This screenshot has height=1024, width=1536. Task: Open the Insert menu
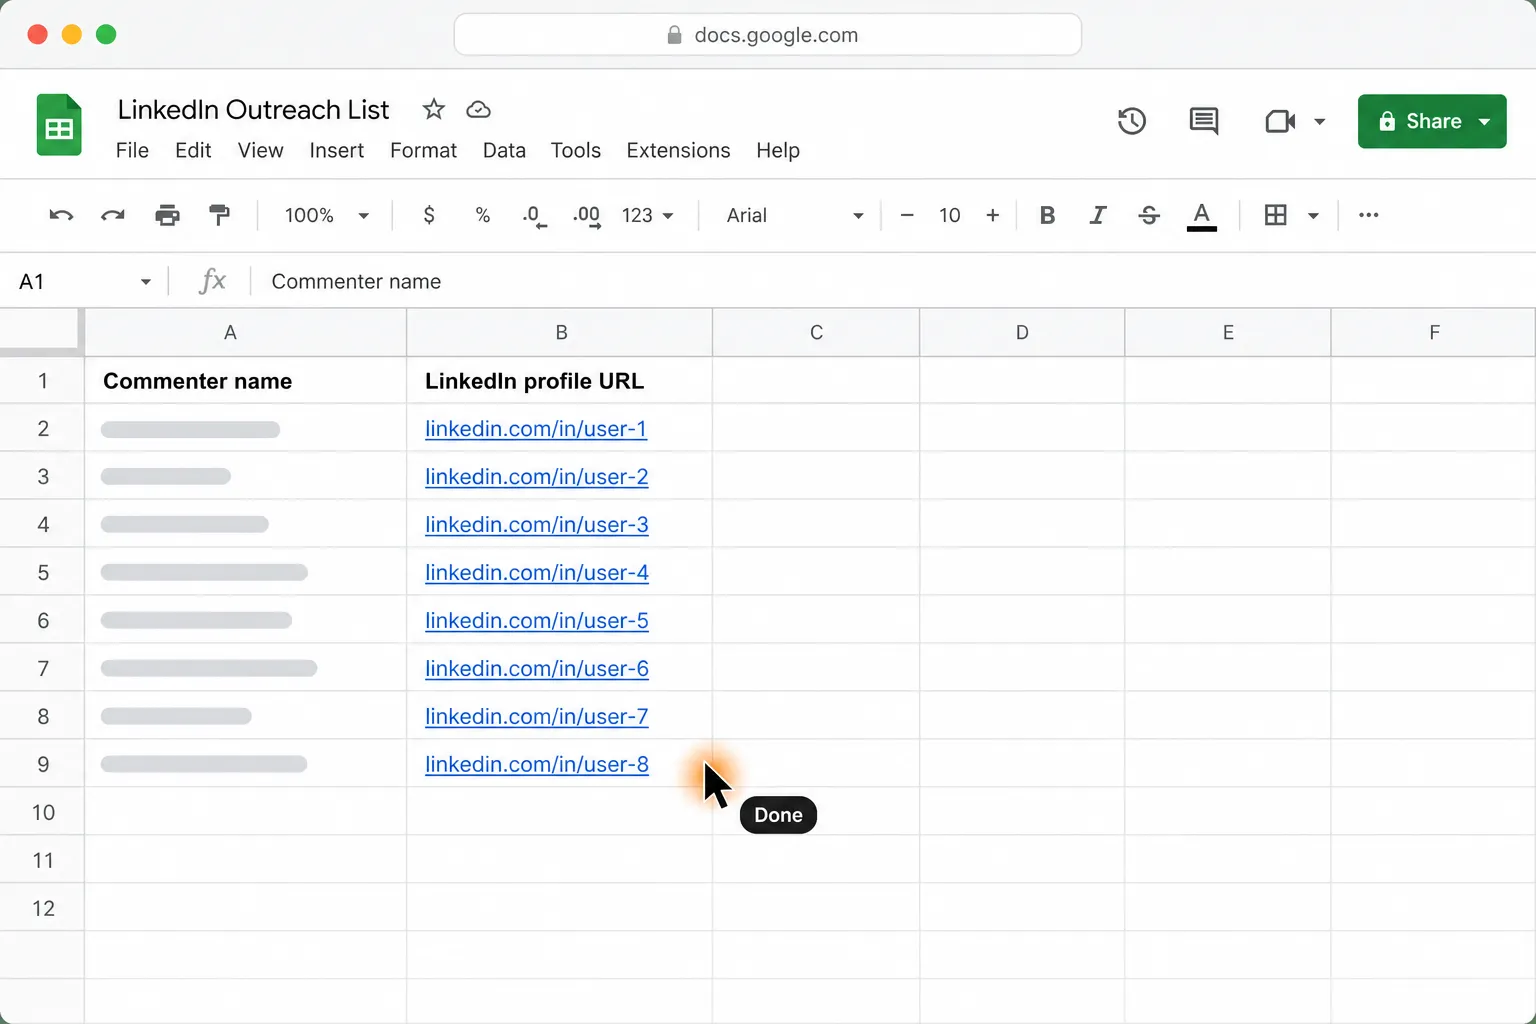[x=336, y=150]
